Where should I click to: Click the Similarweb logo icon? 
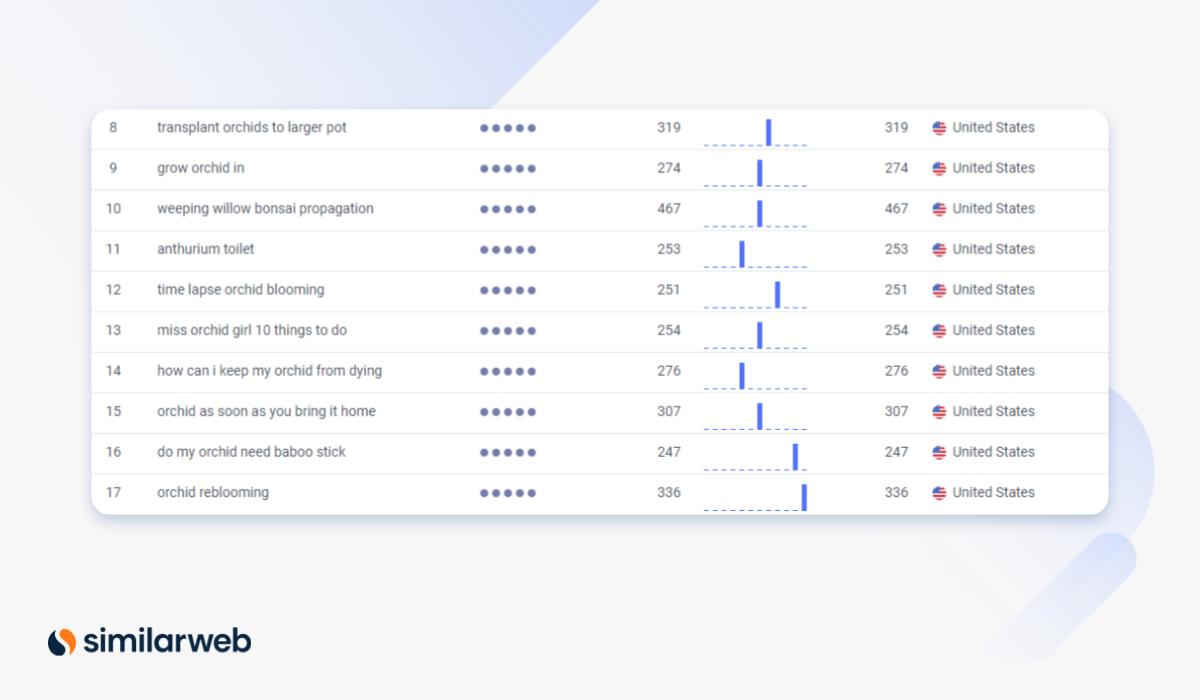[x=62, y=641]
